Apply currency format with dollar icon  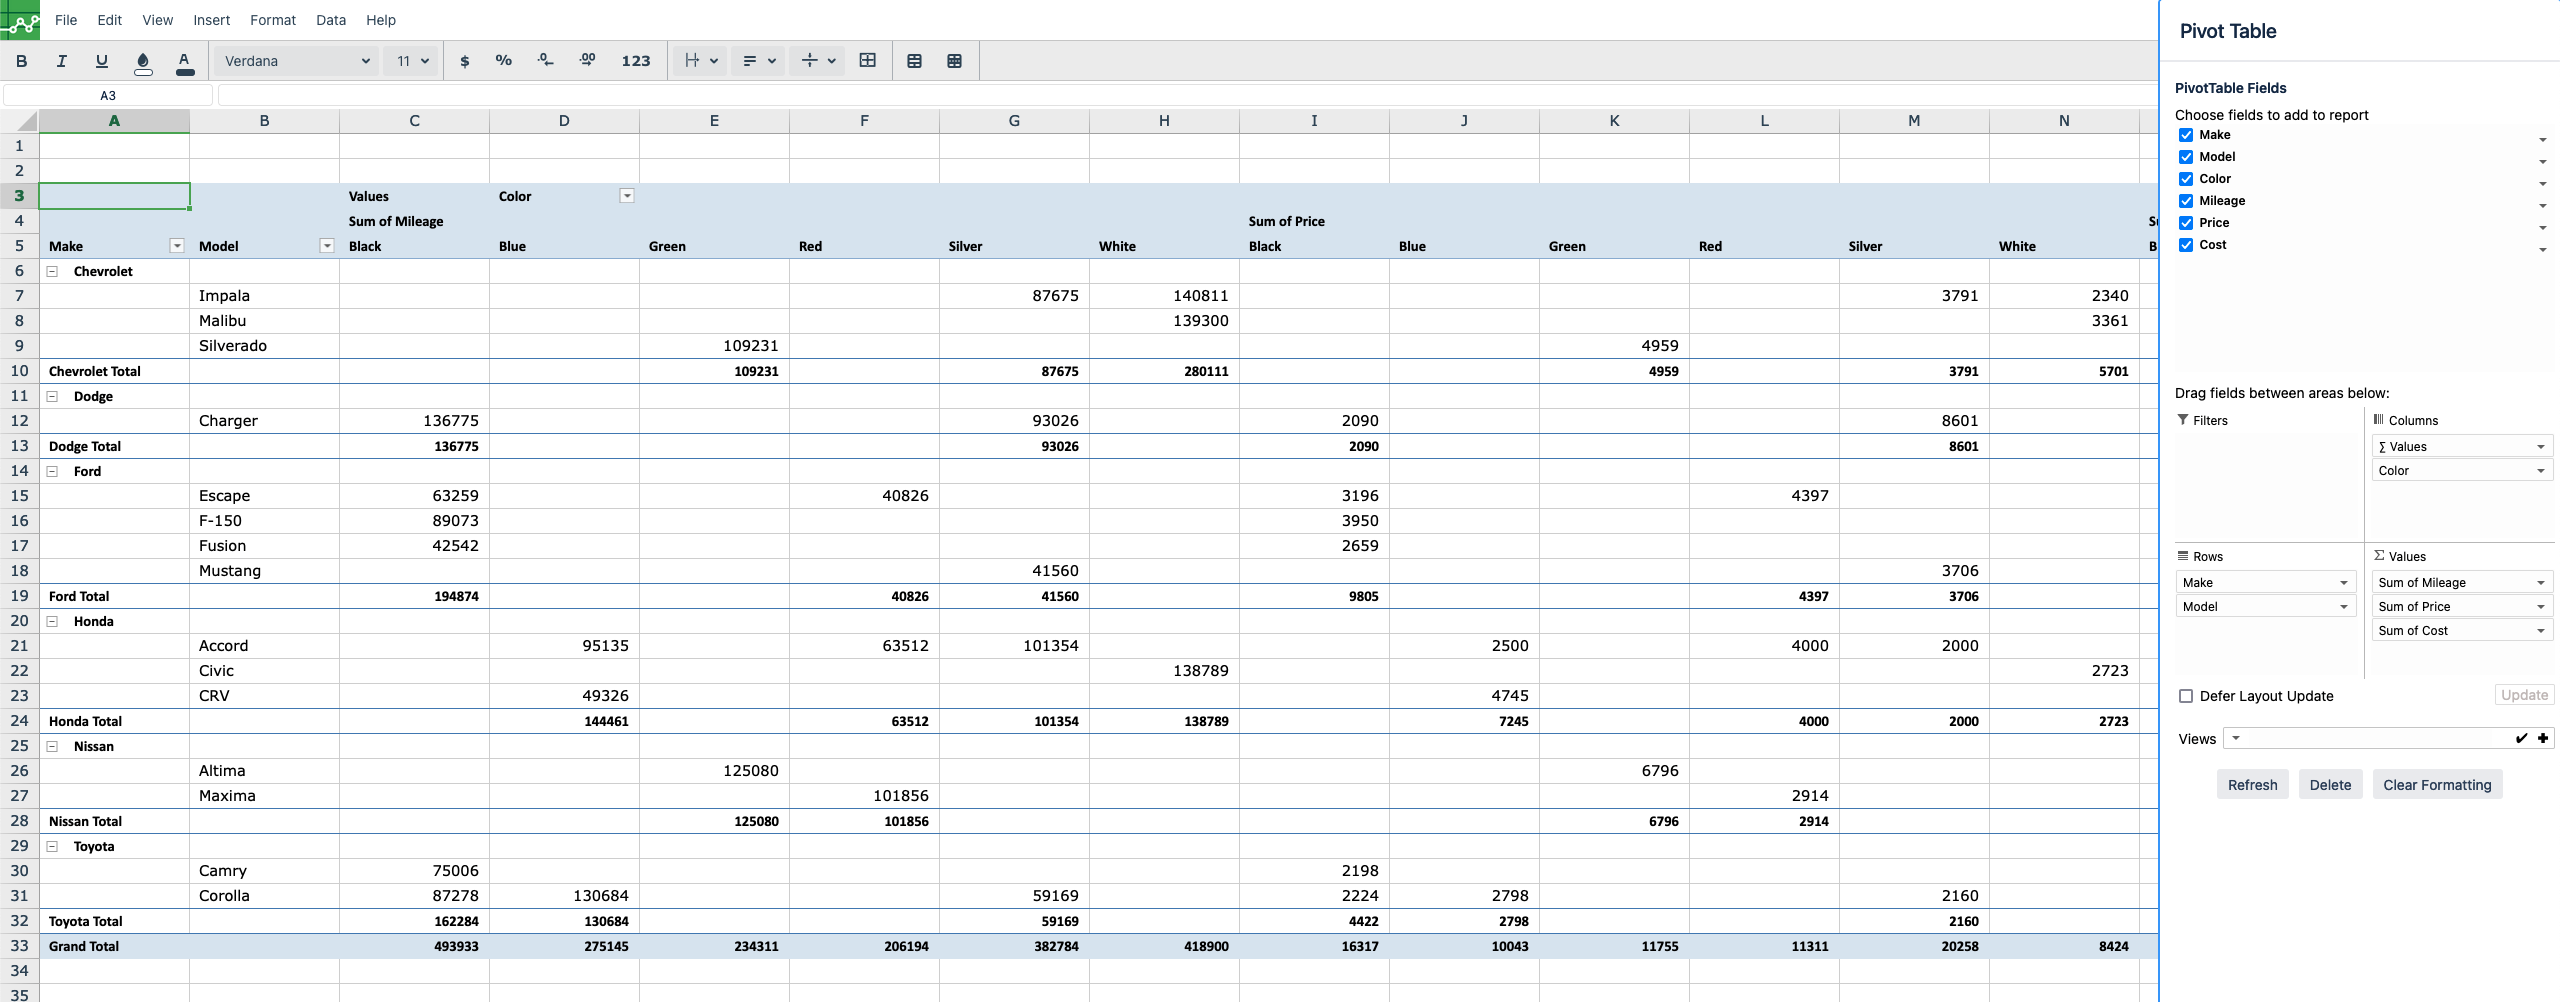464,61
